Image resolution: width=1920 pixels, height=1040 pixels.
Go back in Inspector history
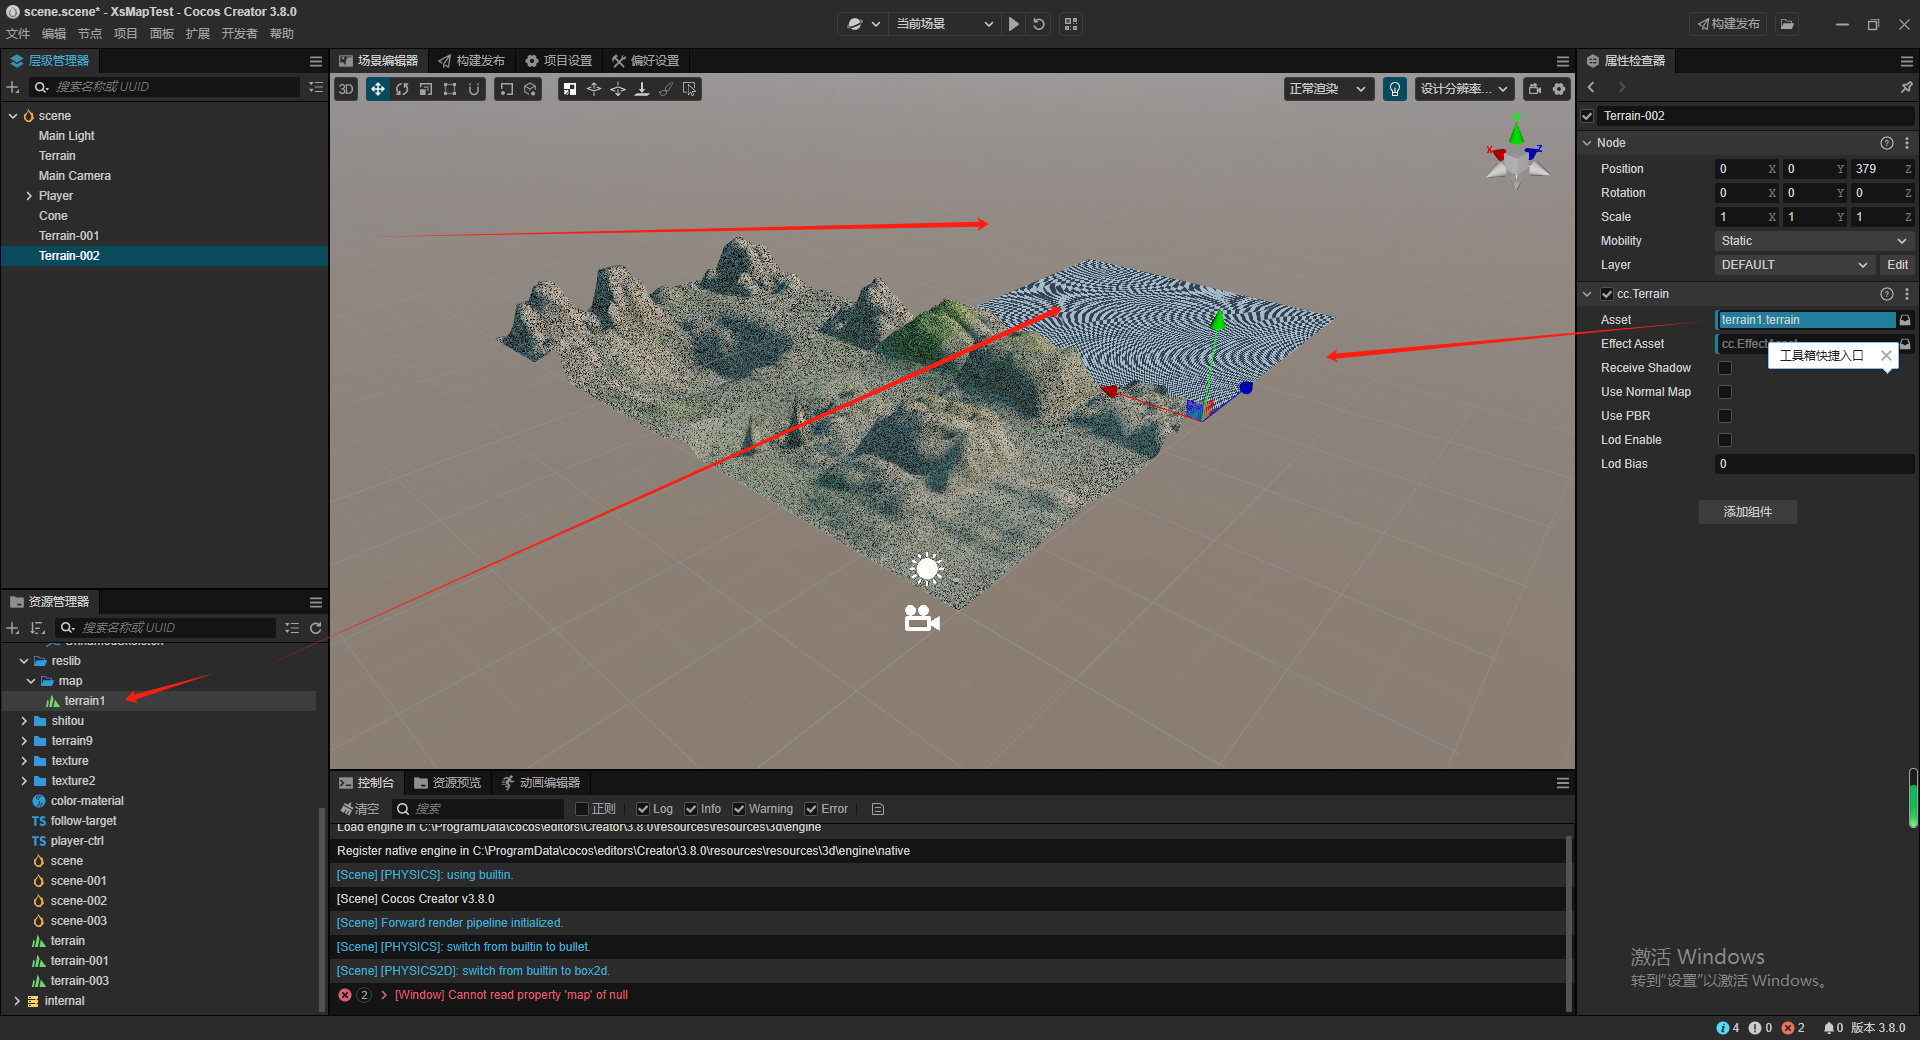1591,88
